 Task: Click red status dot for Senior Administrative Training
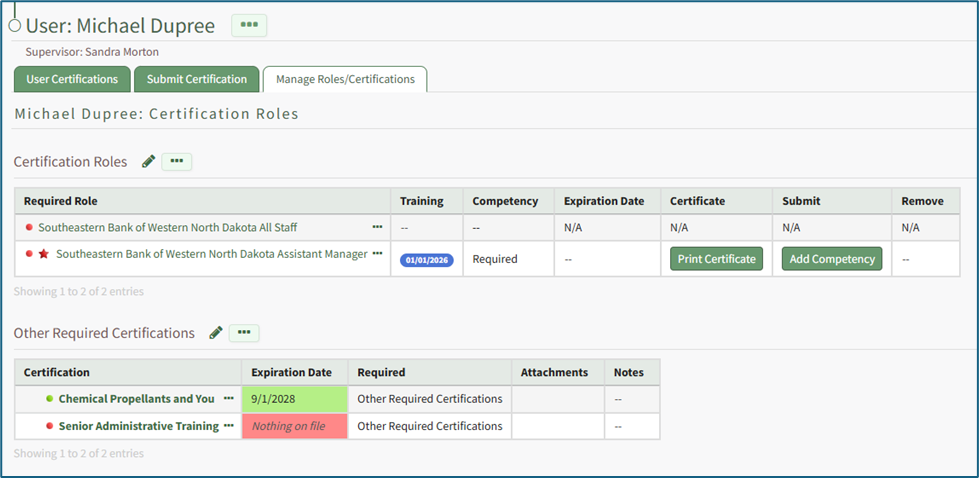49,426
